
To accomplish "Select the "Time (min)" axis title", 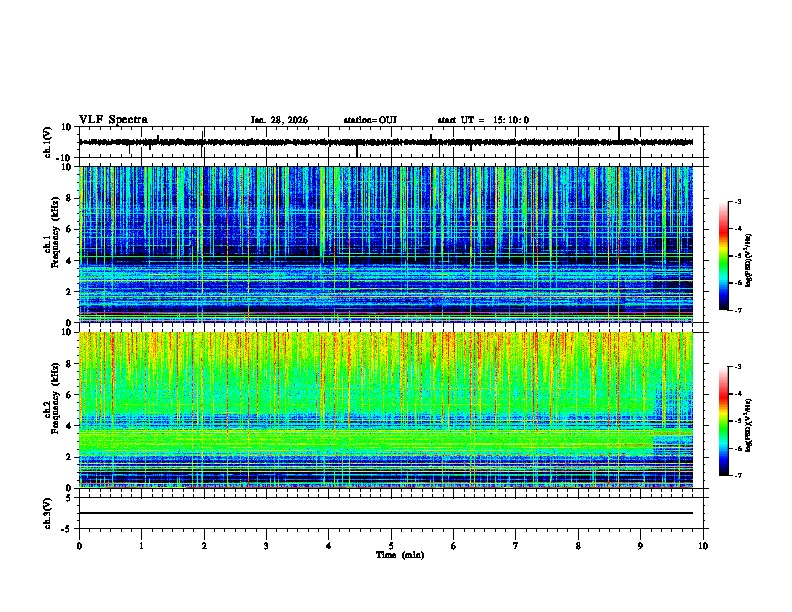I will tap(400, 555).
